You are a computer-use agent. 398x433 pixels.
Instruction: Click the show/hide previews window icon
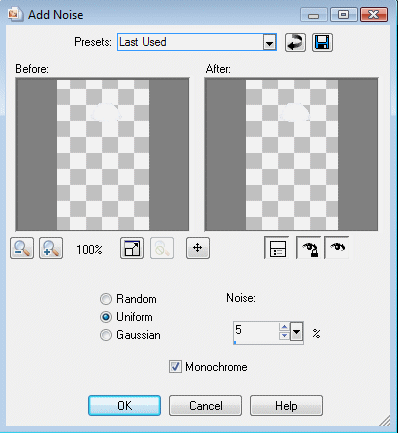(132, 248)
